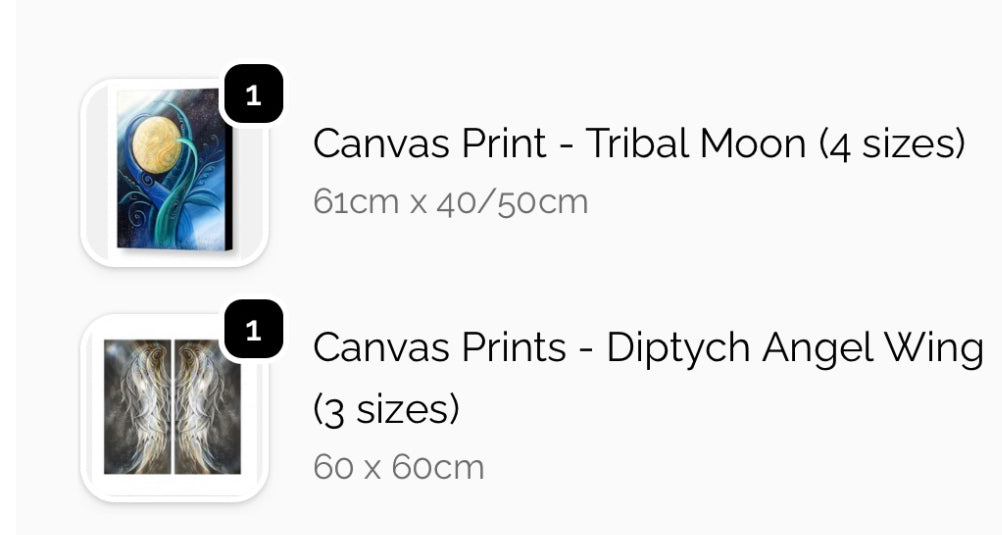
Task: Open the Canvas Prints - Diptych Angel Wing title
Action: 648,348
